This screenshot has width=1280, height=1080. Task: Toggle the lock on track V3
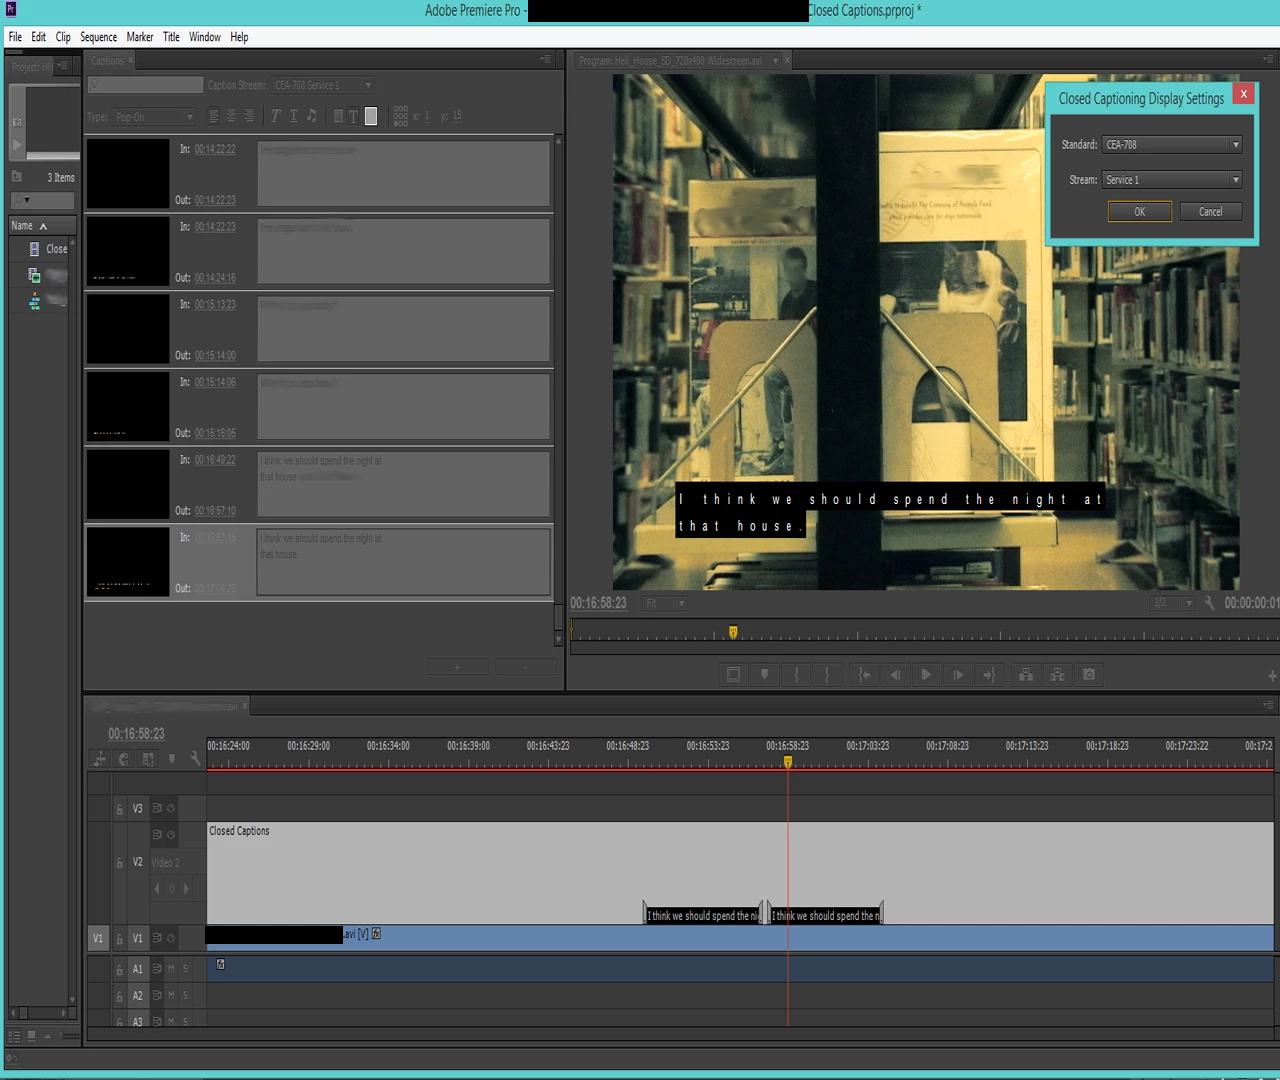coord(120,809)
